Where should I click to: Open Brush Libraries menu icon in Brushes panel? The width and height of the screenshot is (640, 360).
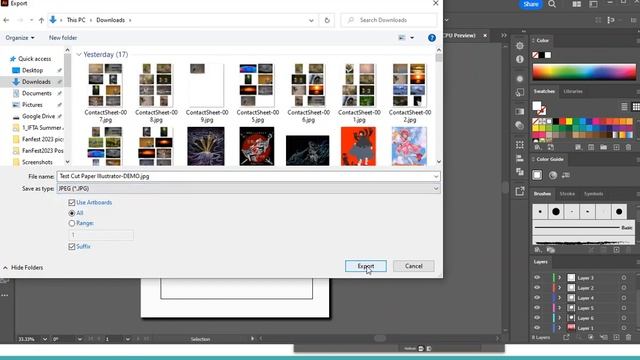[538, 250]
